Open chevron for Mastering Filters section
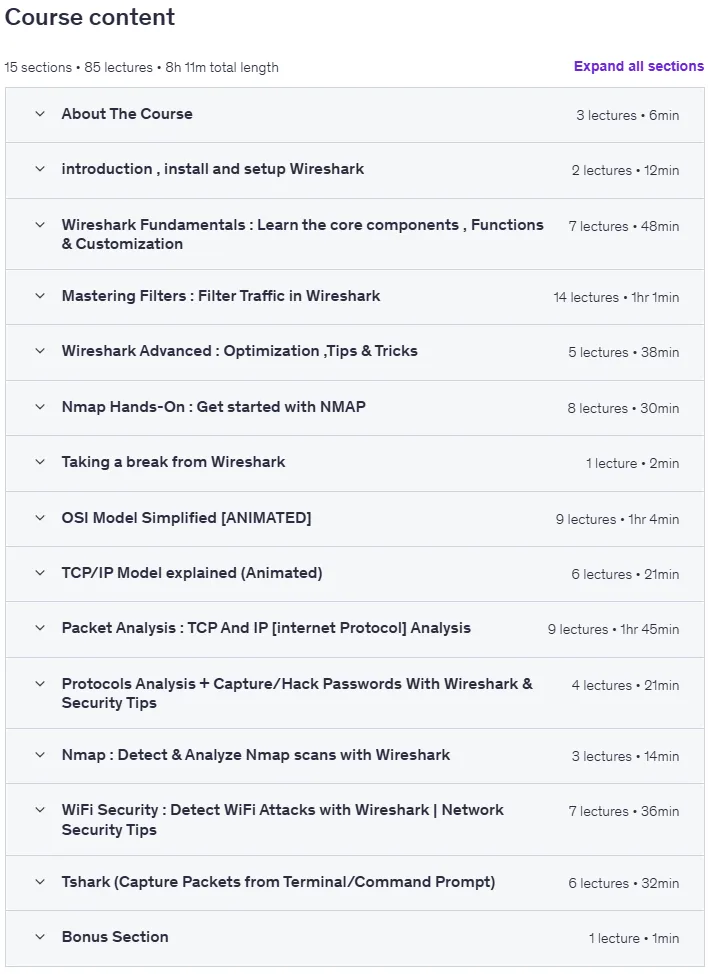The height and width of the screenshot is (974, 710). pos(40,296)
